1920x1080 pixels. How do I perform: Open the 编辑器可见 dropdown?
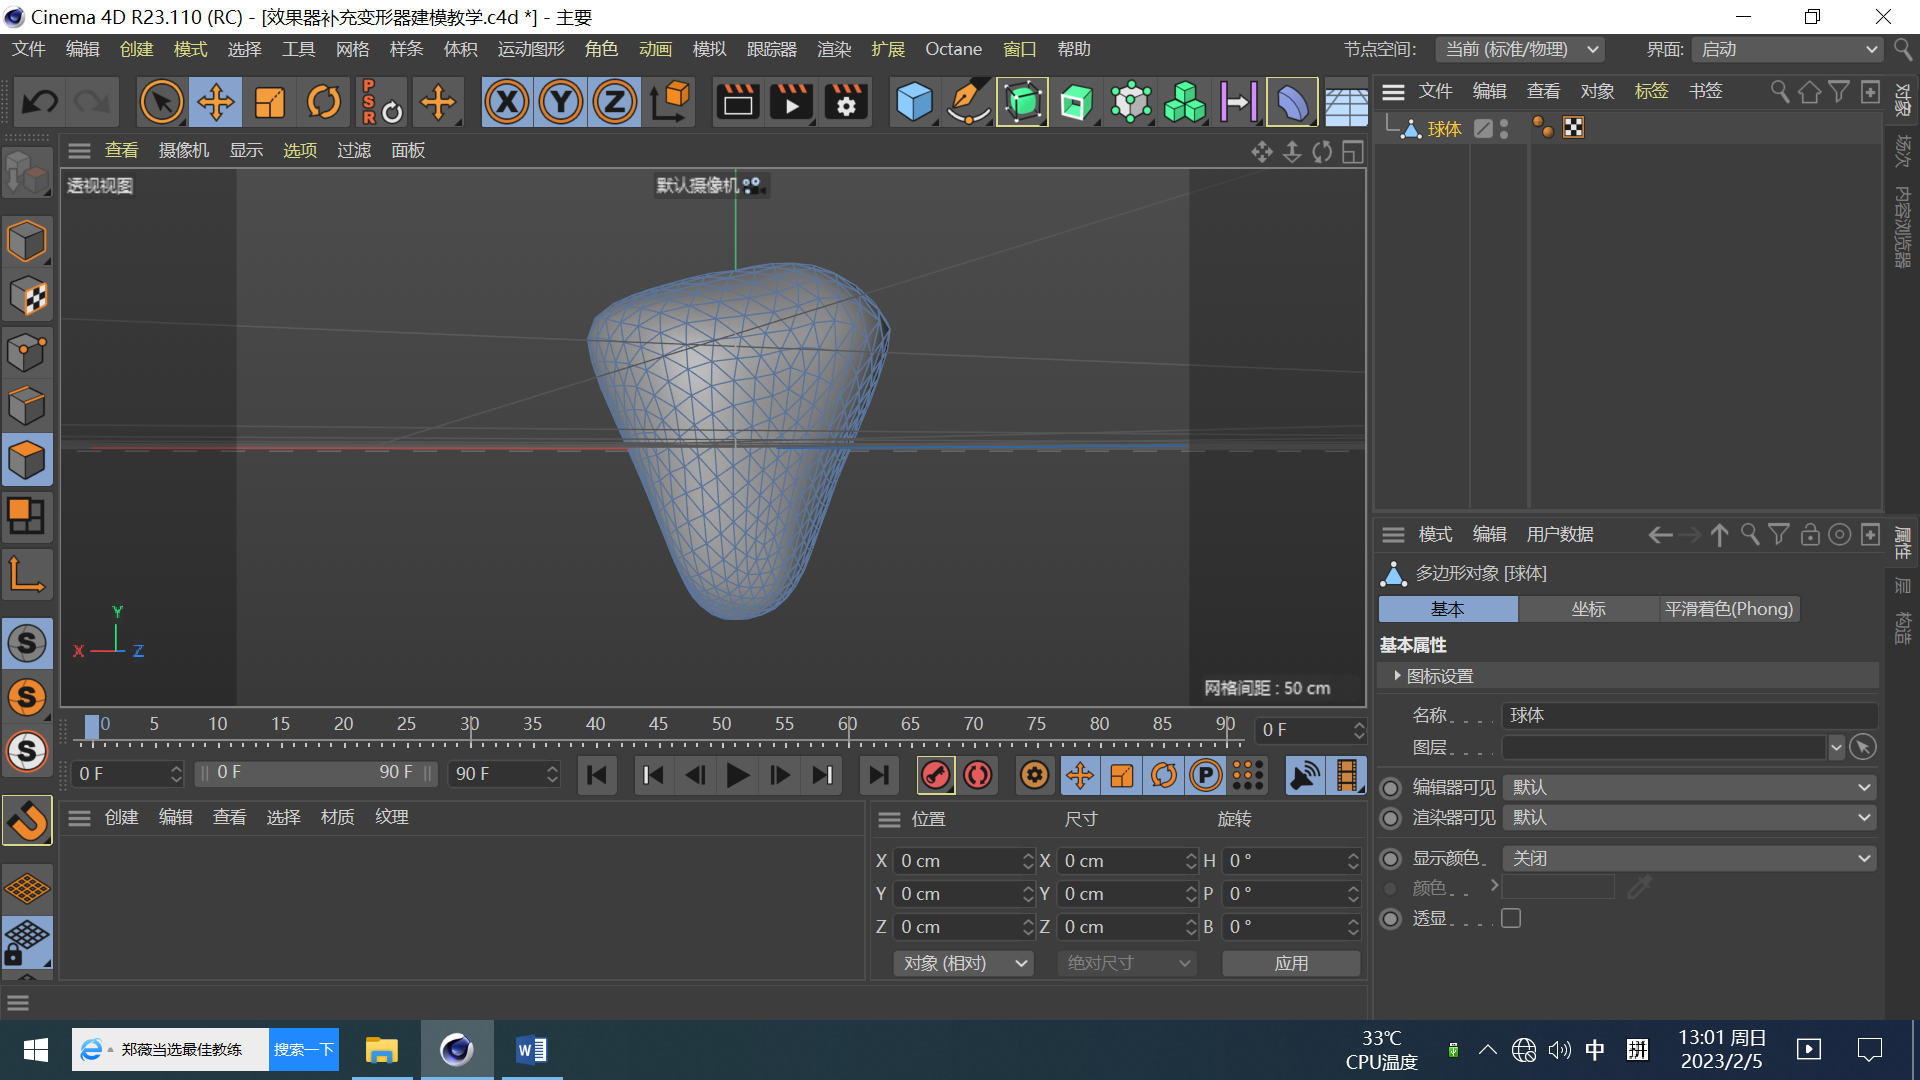[1690, 787]
